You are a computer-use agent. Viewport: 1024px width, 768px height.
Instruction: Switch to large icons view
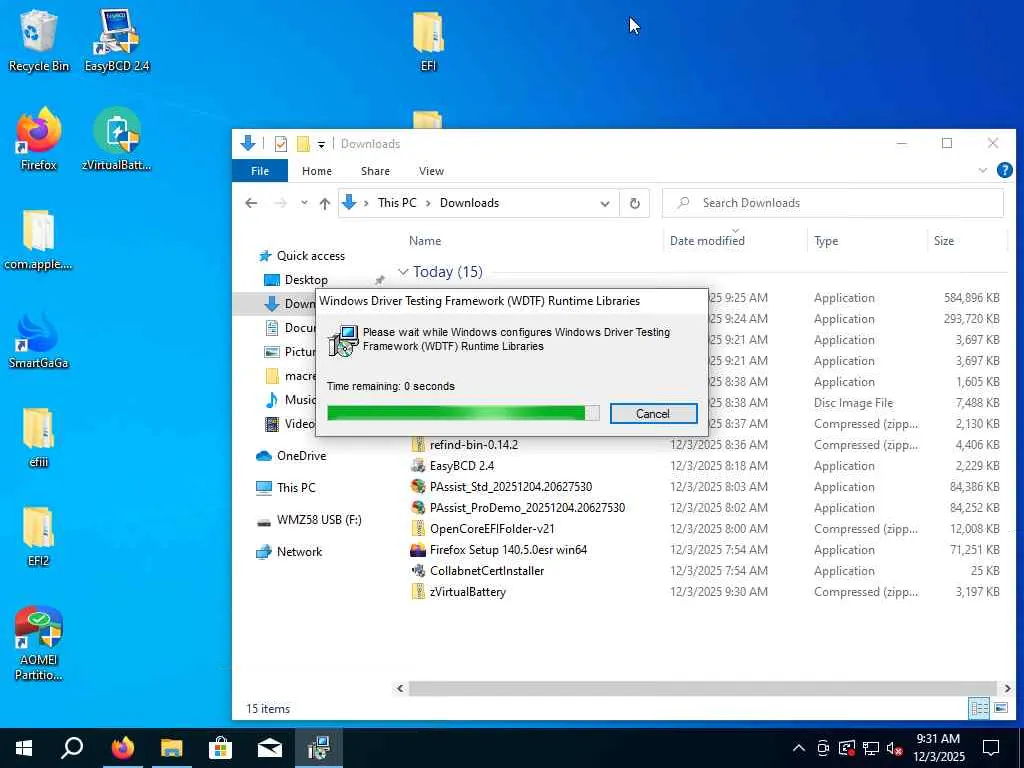tap(1000, 708)
